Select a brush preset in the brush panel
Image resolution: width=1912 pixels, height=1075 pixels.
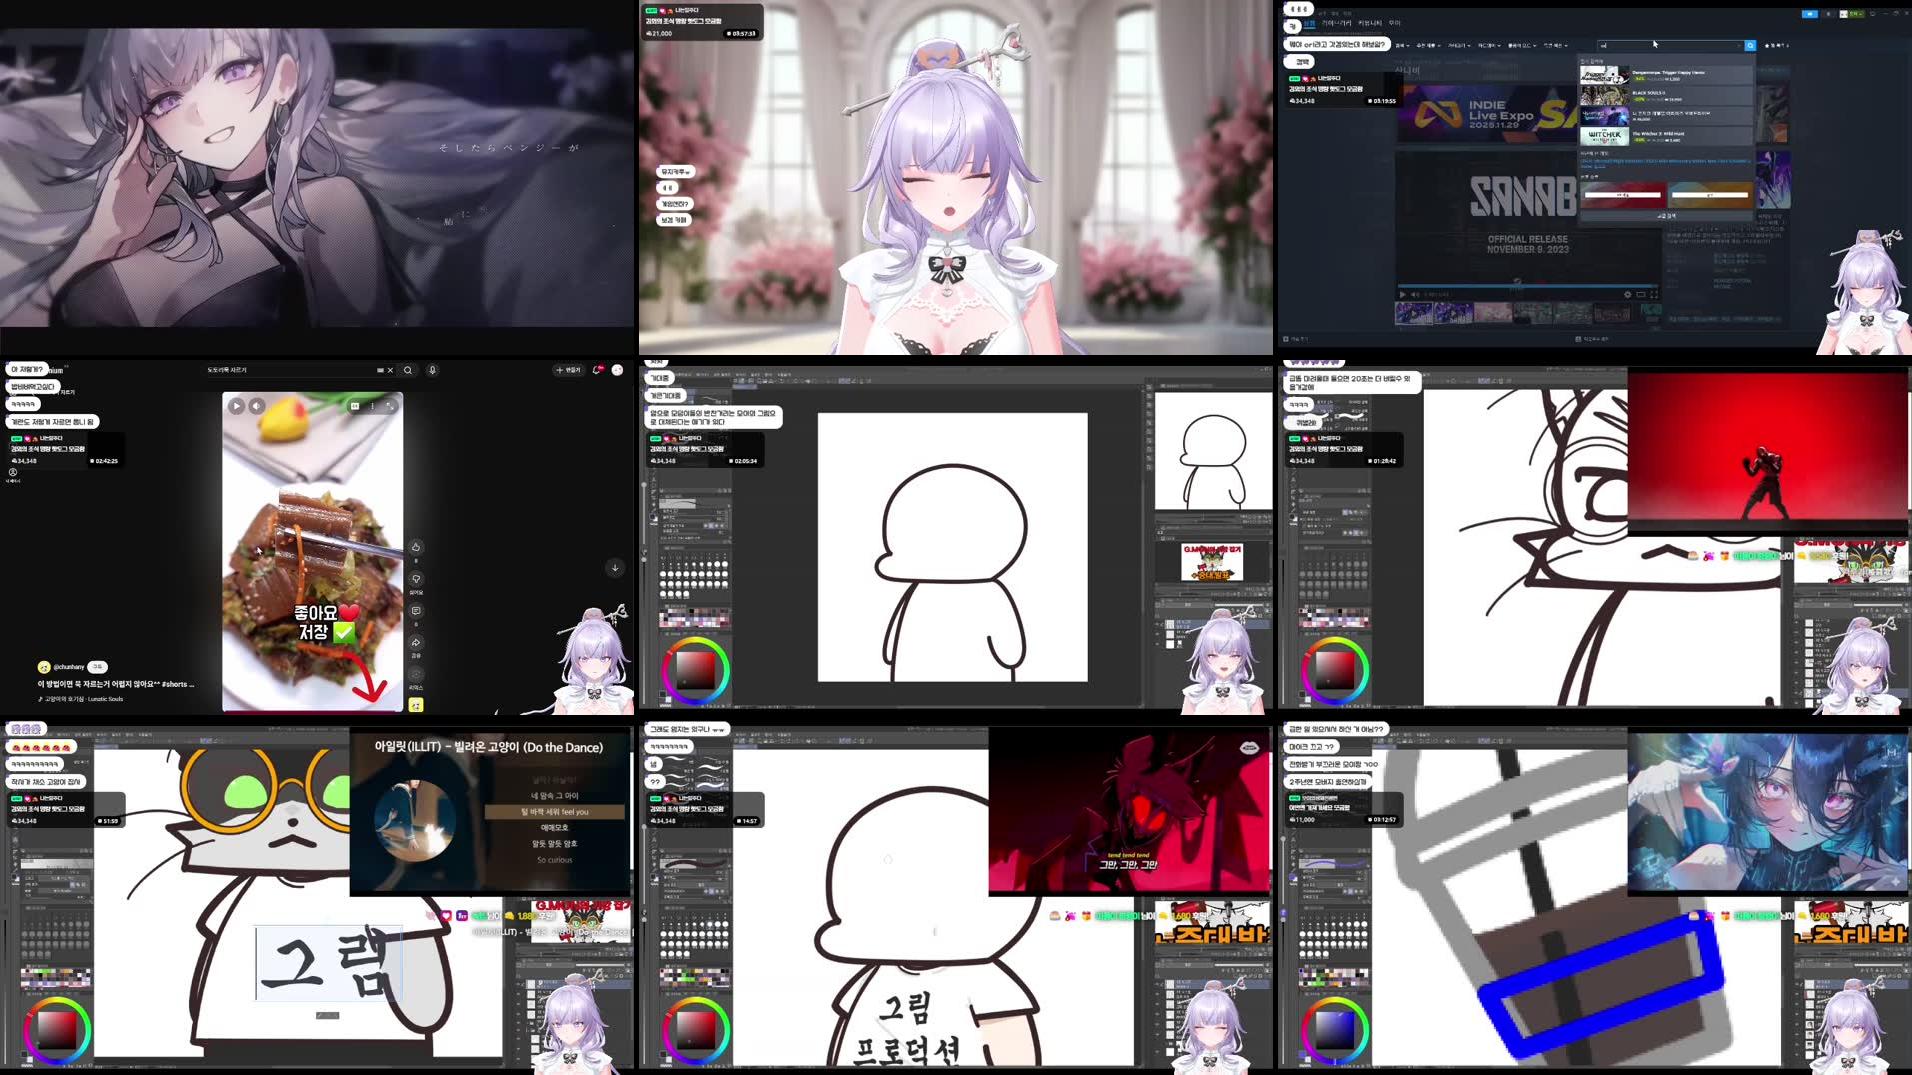pos(664,574)
